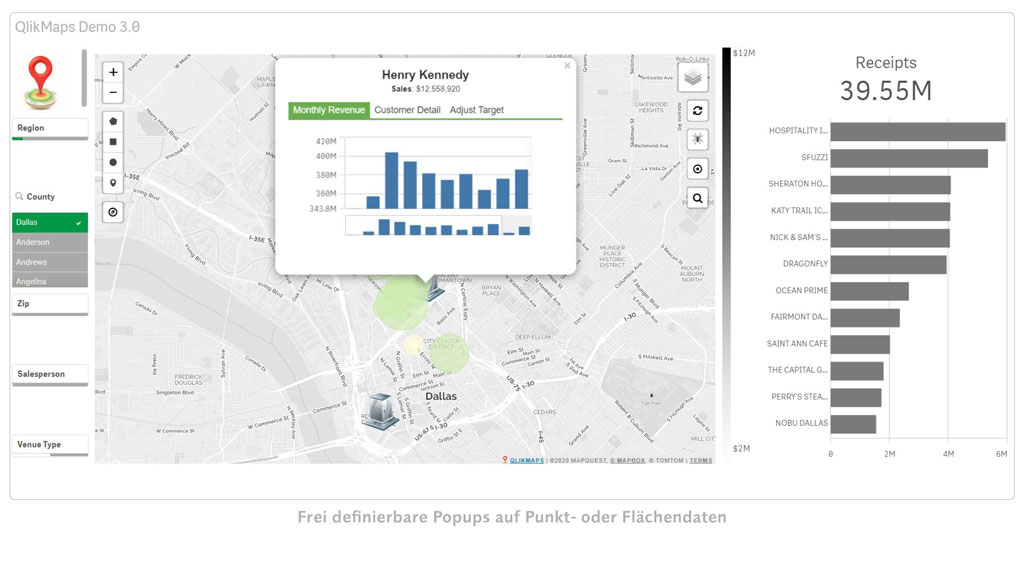Click the PERRY'S STEA... bar

click(x=856, y=397)
